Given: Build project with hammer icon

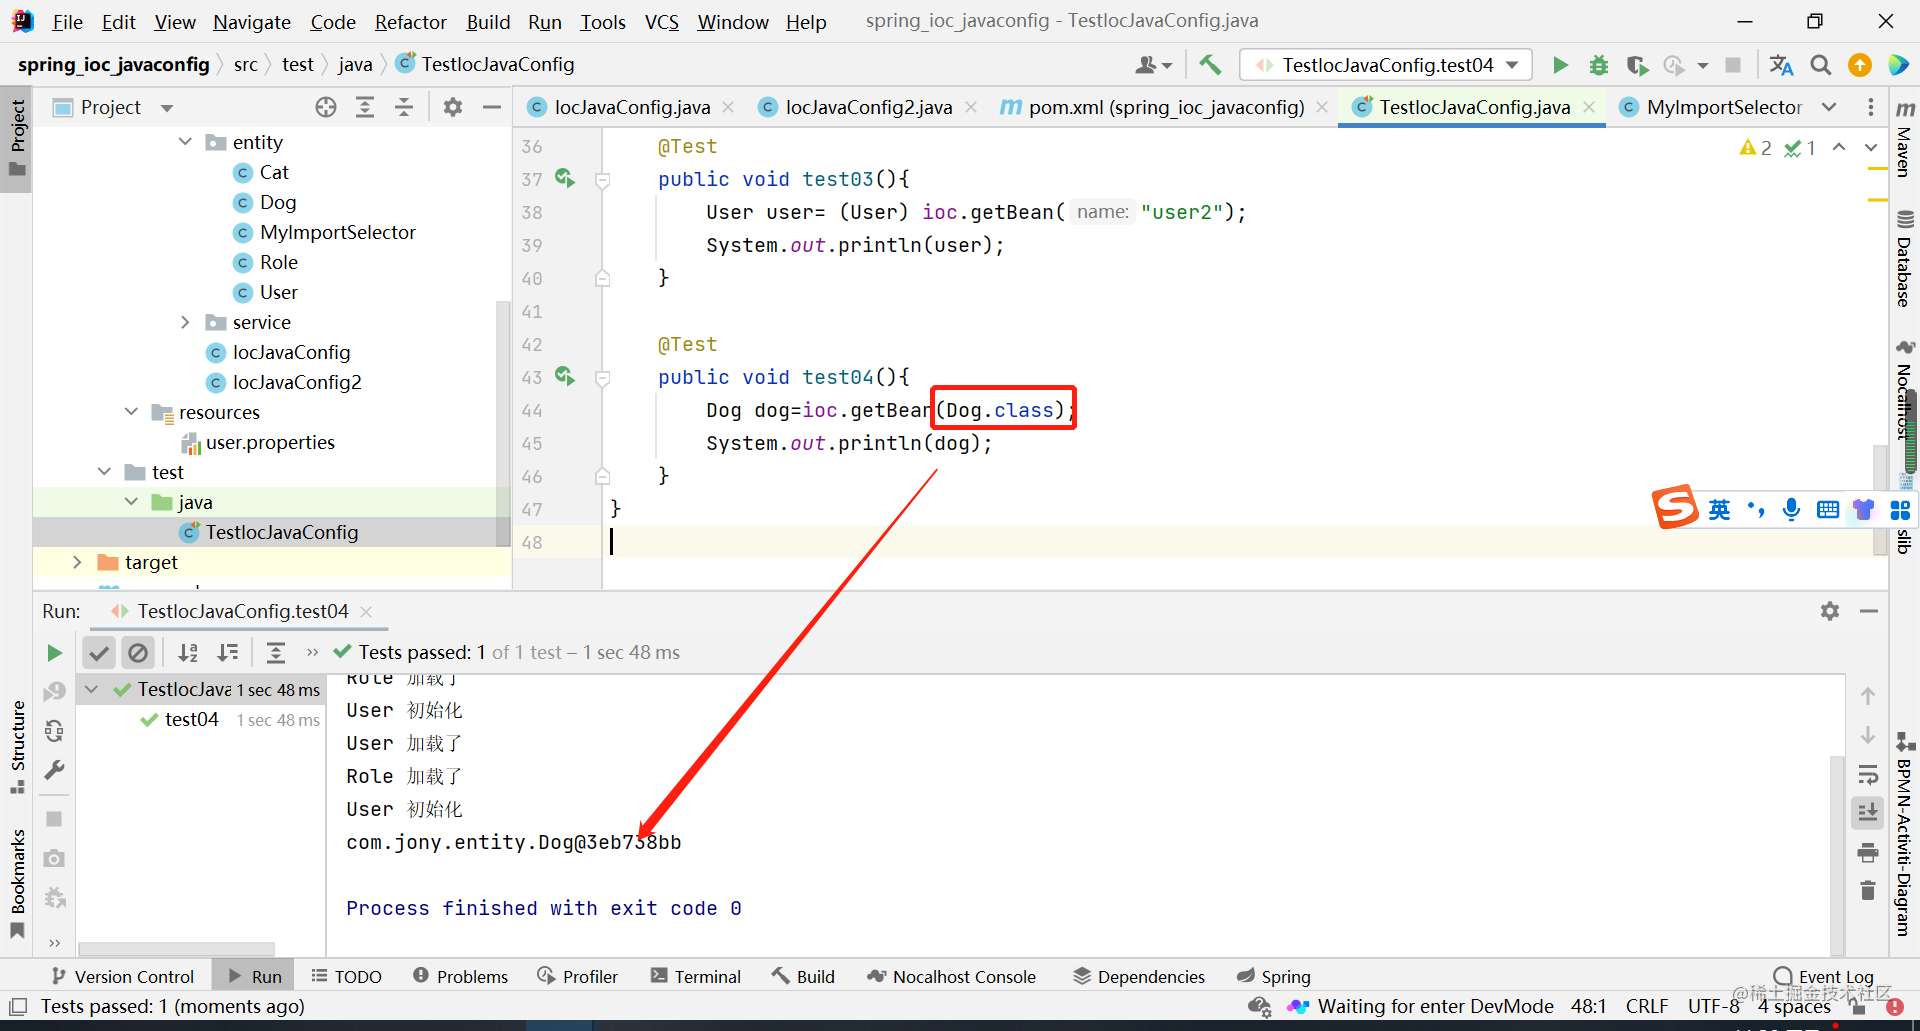Looking at the screenshot, I should click(1210, 65).
